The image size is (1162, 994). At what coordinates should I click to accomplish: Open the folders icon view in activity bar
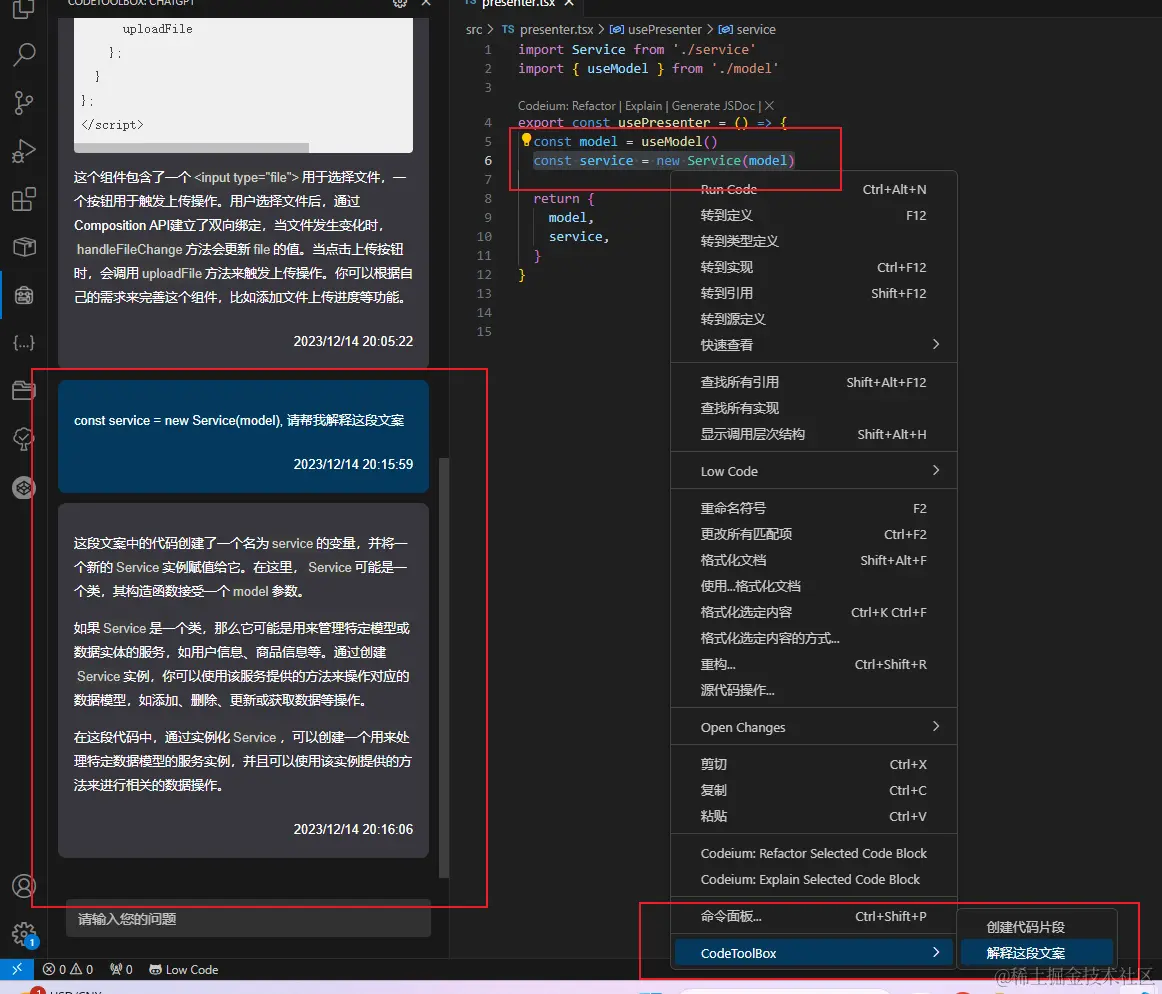click(24, 391)
